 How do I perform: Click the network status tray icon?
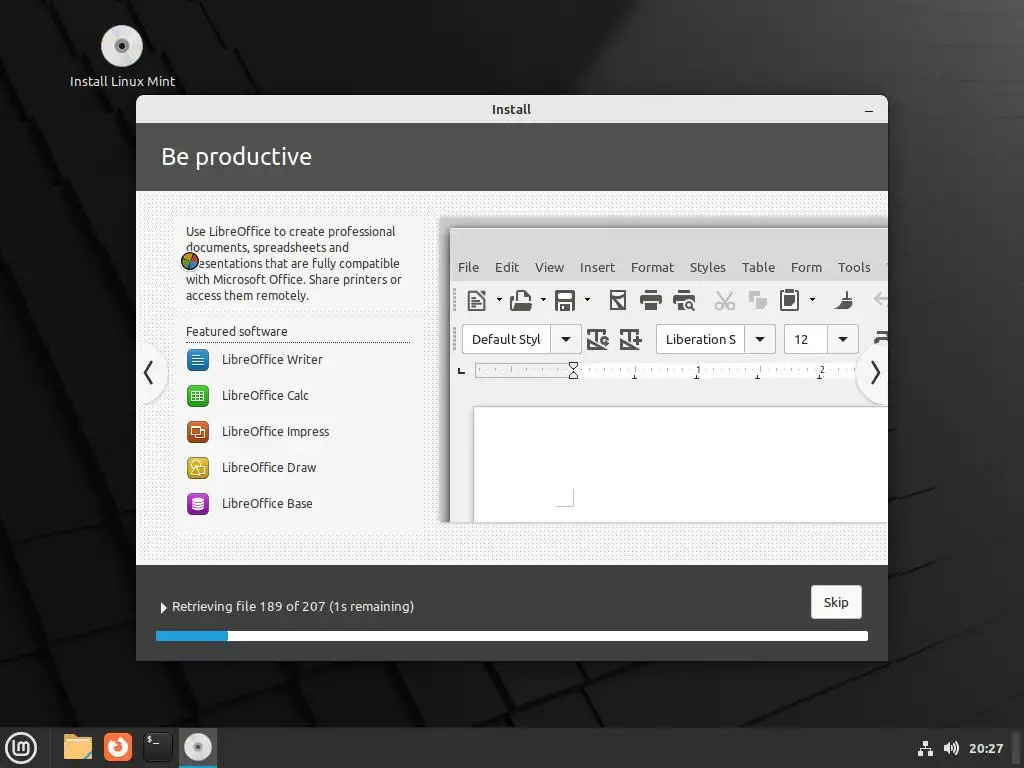point(925,748)
